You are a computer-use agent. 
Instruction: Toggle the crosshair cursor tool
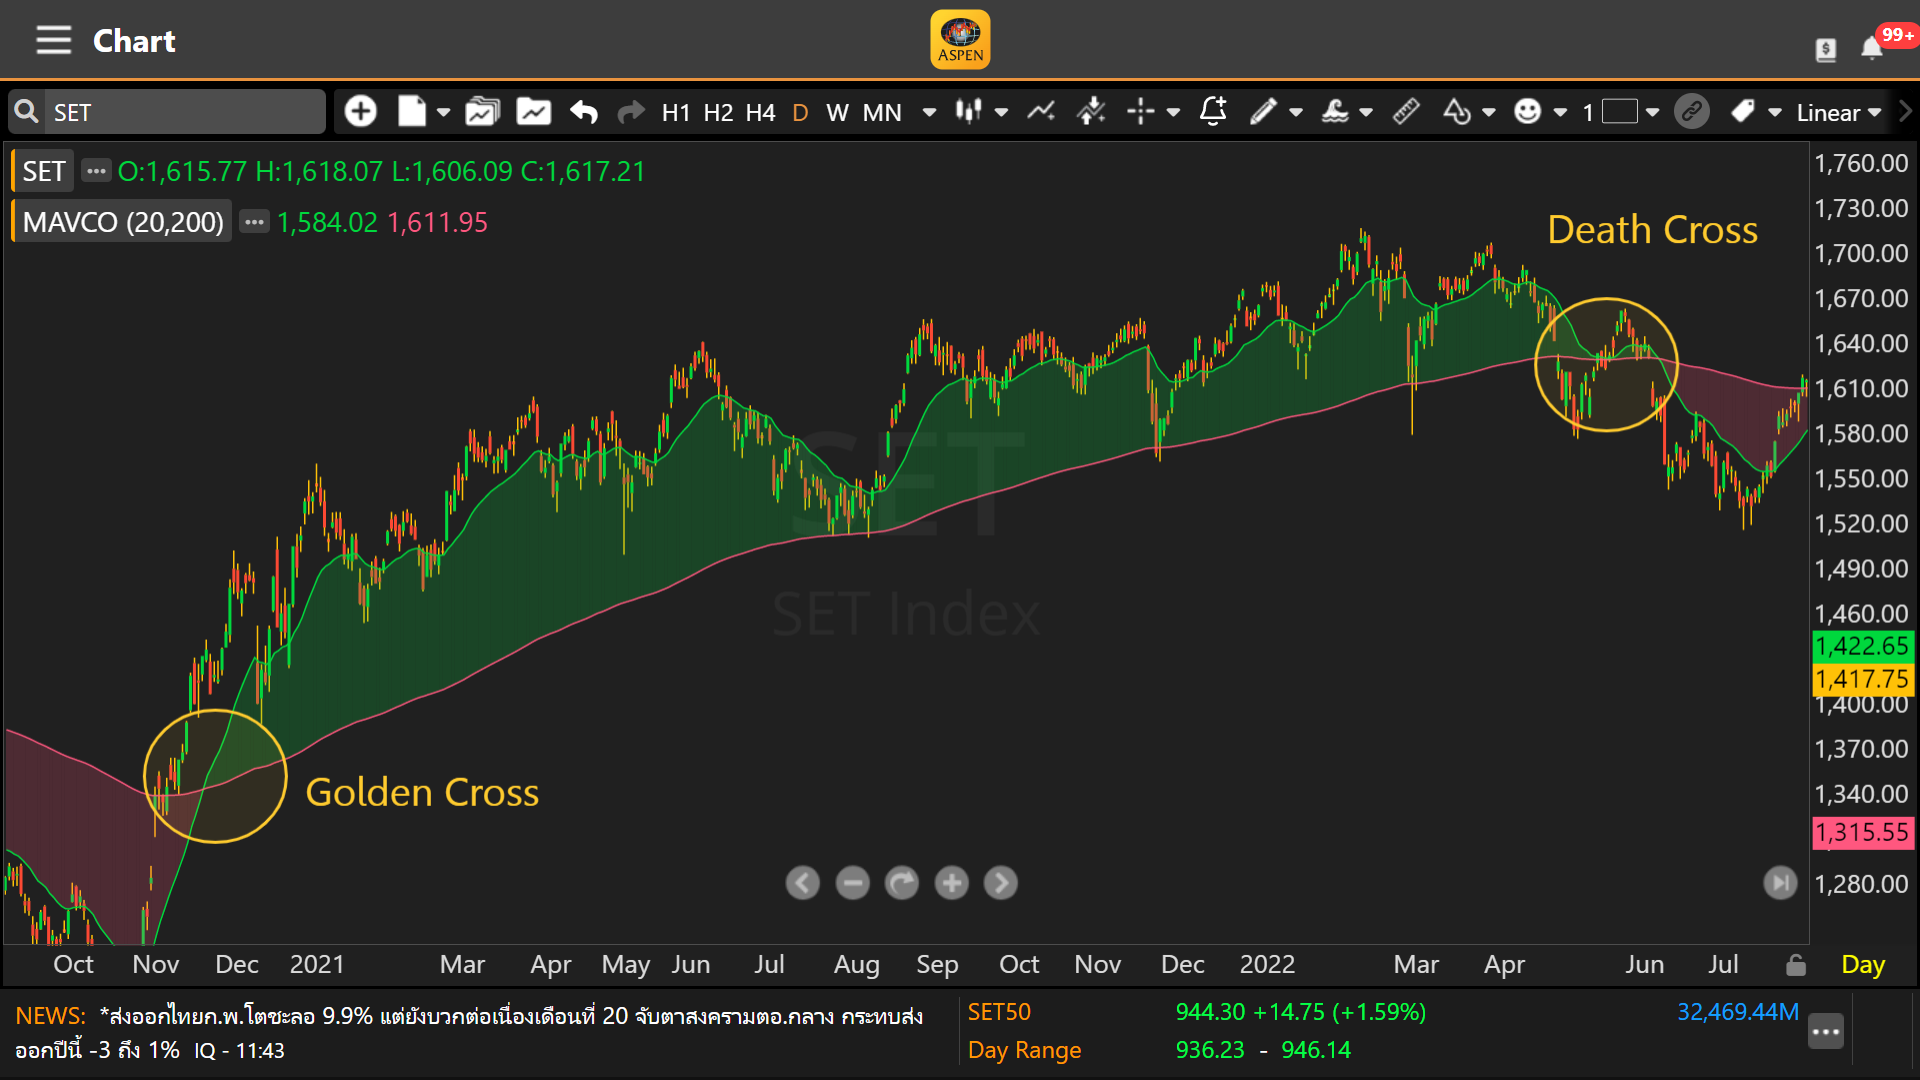tap(1140, 112)
